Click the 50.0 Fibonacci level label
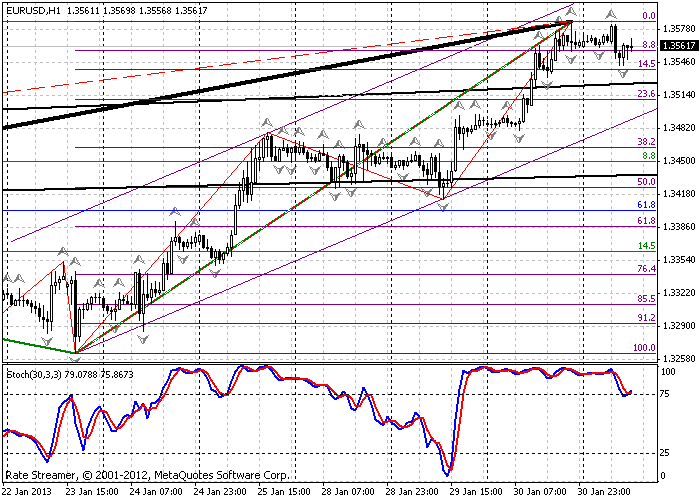 pyautogui.click(x=646, y=182)
